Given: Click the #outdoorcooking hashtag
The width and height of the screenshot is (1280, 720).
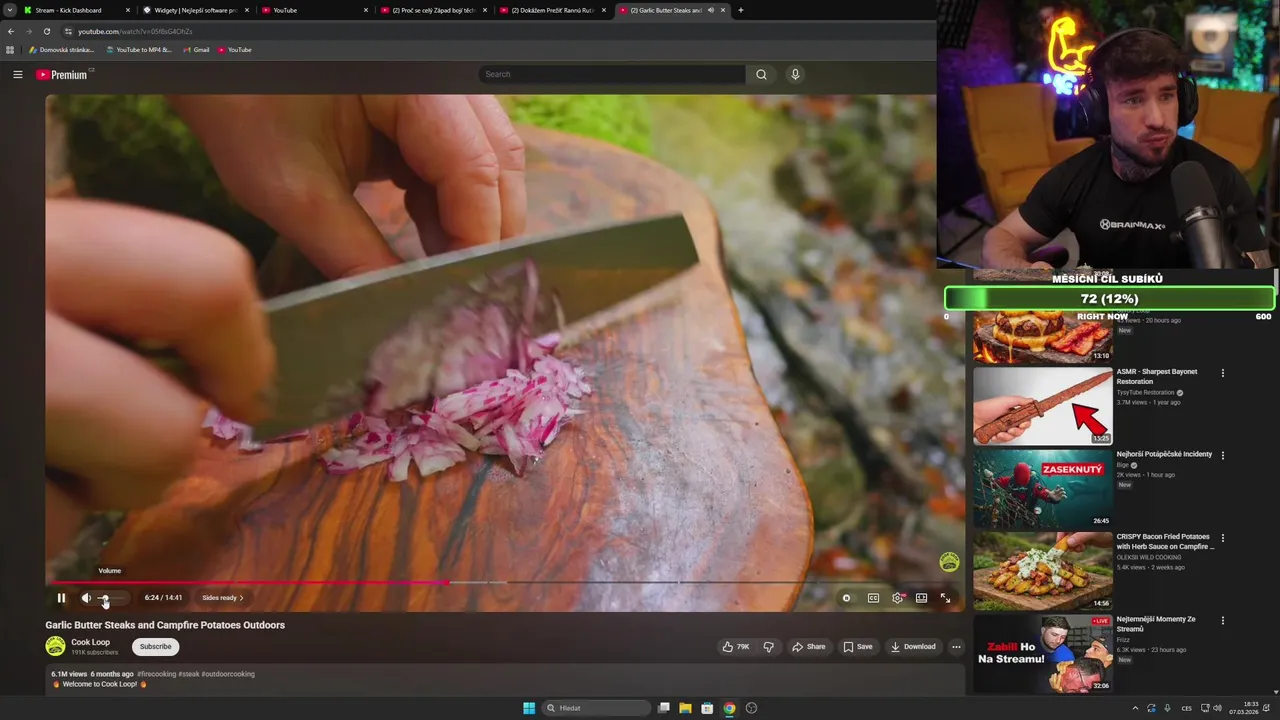Looking at the screenshot, I should [x=228, y=674].
